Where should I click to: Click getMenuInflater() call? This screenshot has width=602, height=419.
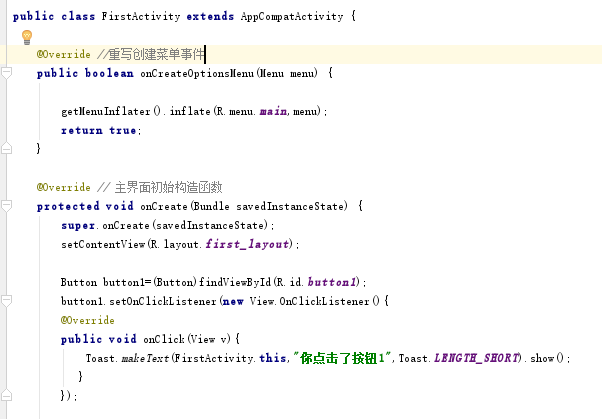click(x=111, y=111)
